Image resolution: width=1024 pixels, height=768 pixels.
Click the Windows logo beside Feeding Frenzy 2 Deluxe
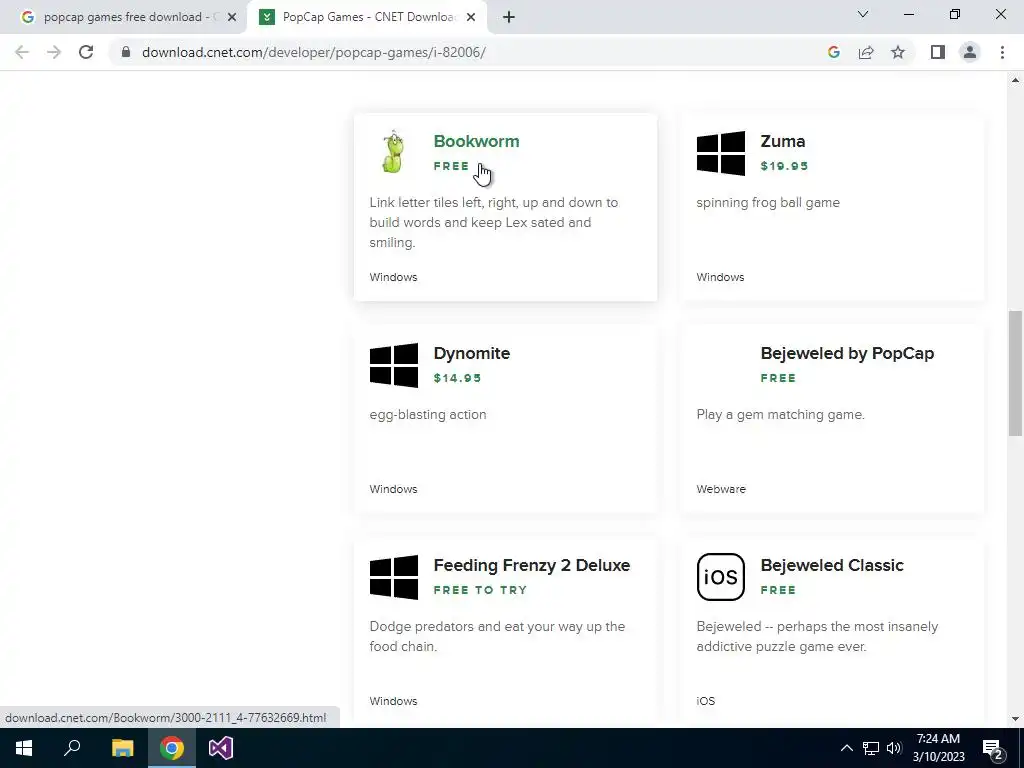click(x=393, y=577)
